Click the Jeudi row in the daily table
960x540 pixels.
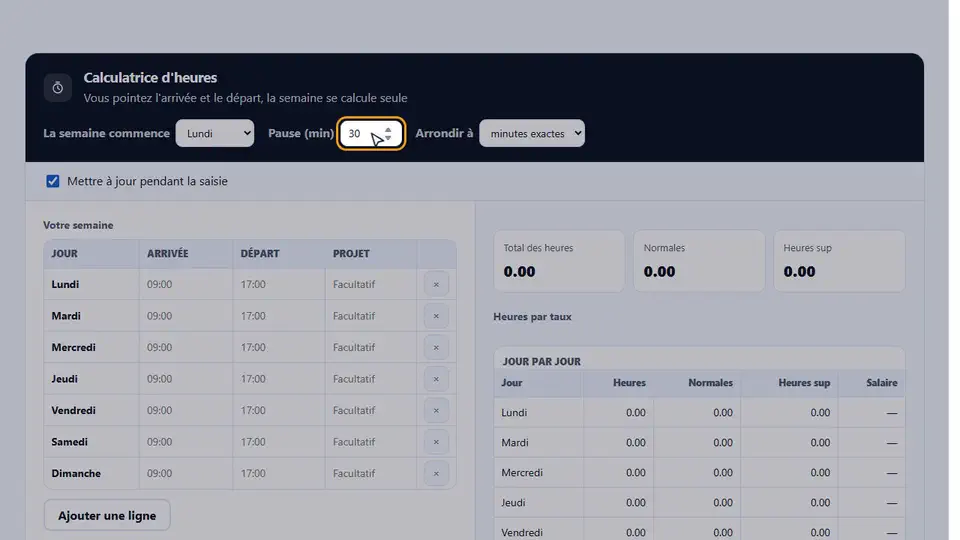tap(699, 503)
